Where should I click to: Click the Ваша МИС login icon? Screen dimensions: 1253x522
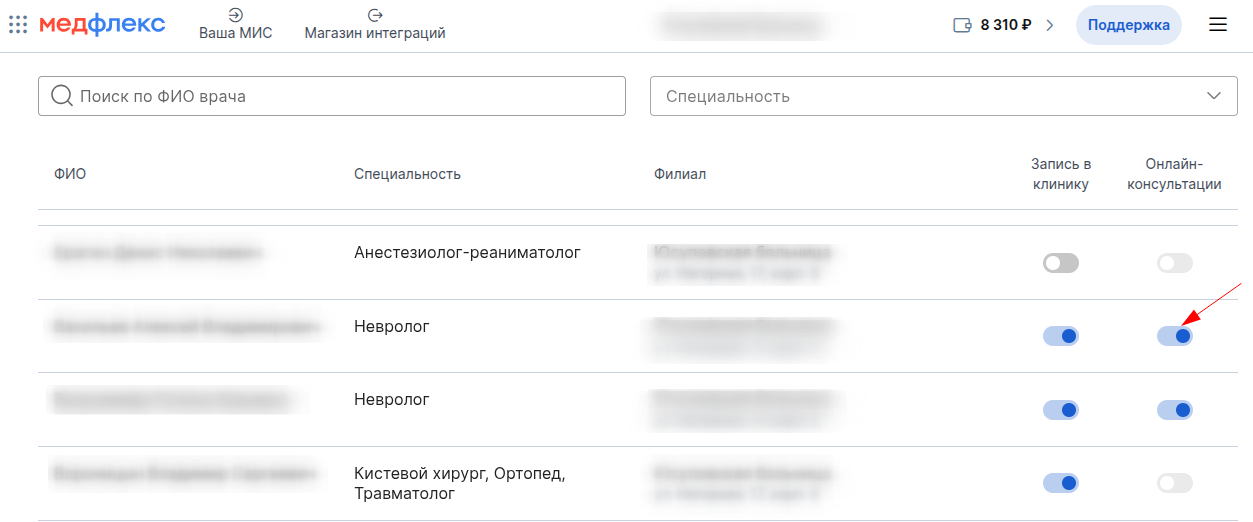(235, 15)
